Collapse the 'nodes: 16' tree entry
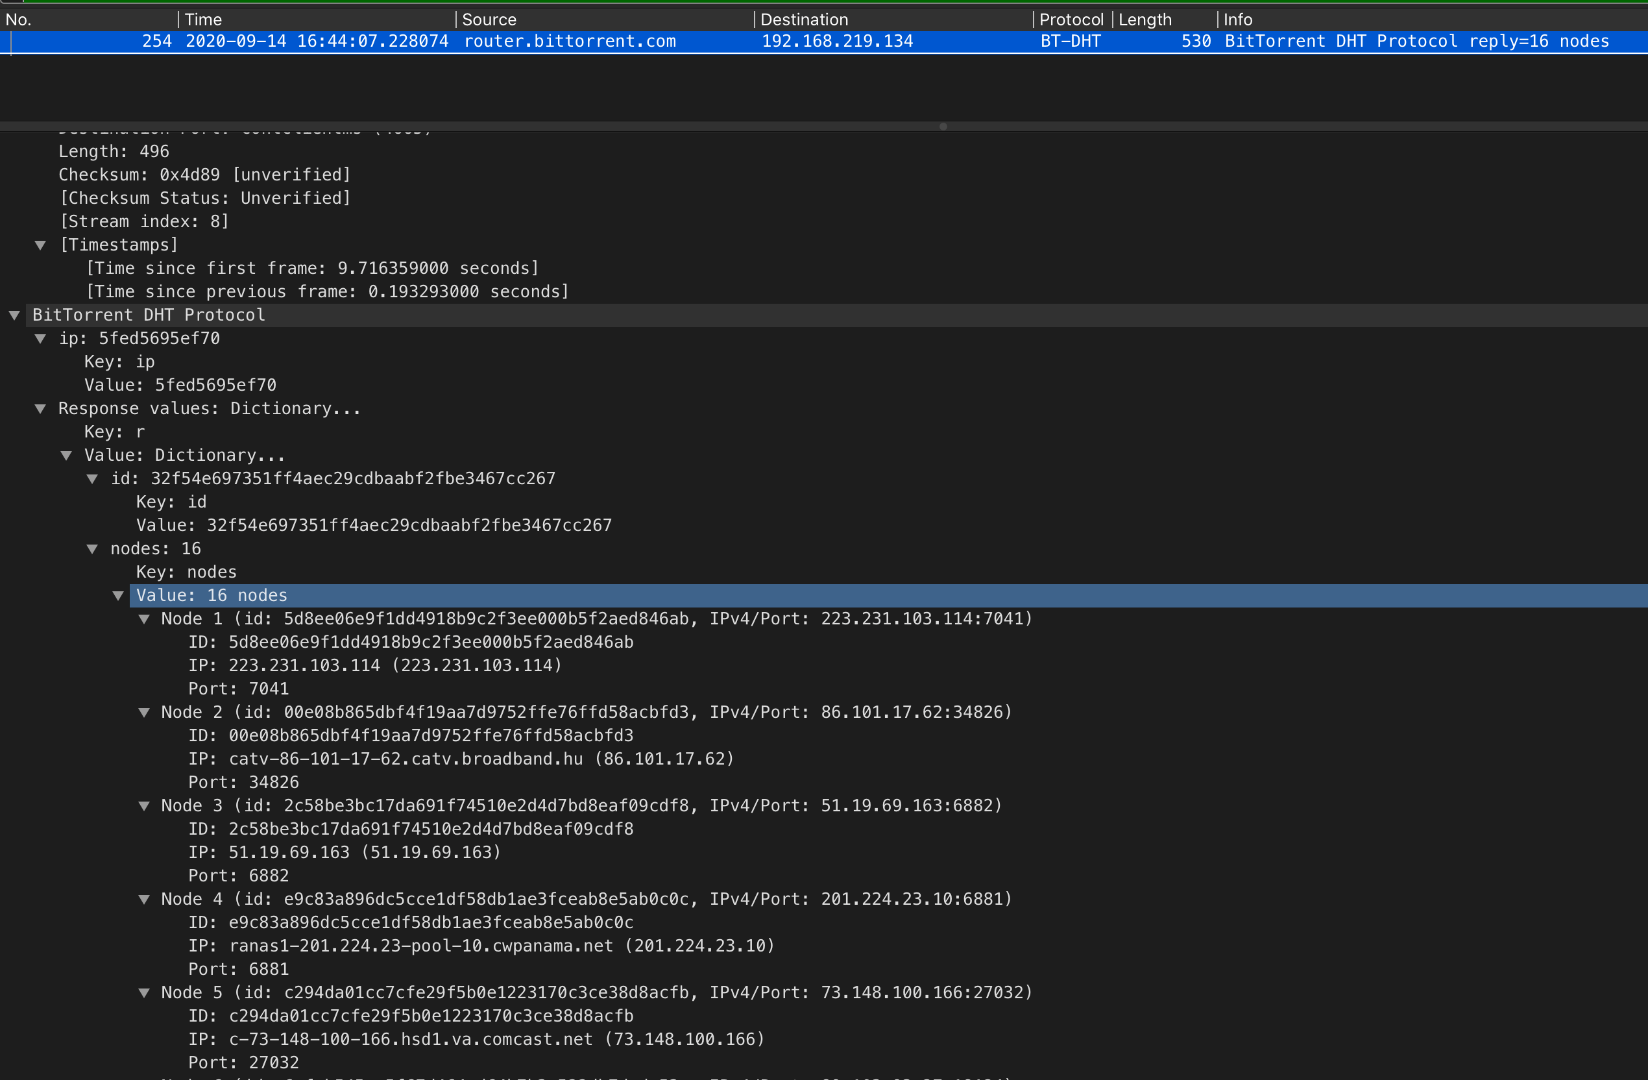Image resolution: width=1648 pixels, height=1080 pixels. 92,549
